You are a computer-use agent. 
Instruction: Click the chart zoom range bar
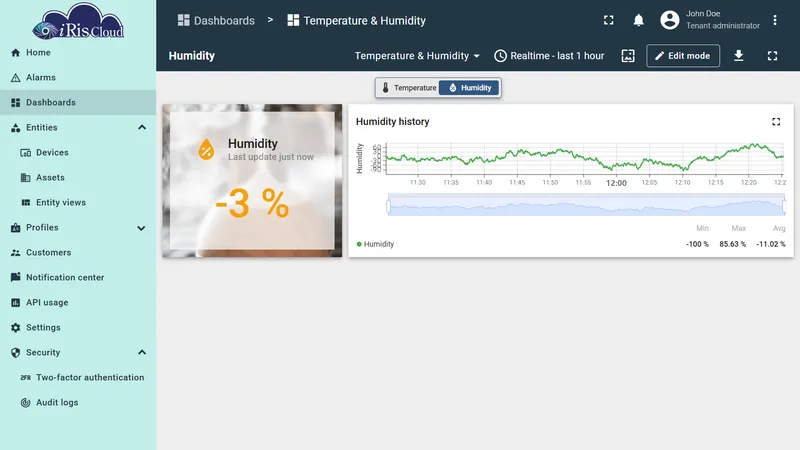coord(586,205)
